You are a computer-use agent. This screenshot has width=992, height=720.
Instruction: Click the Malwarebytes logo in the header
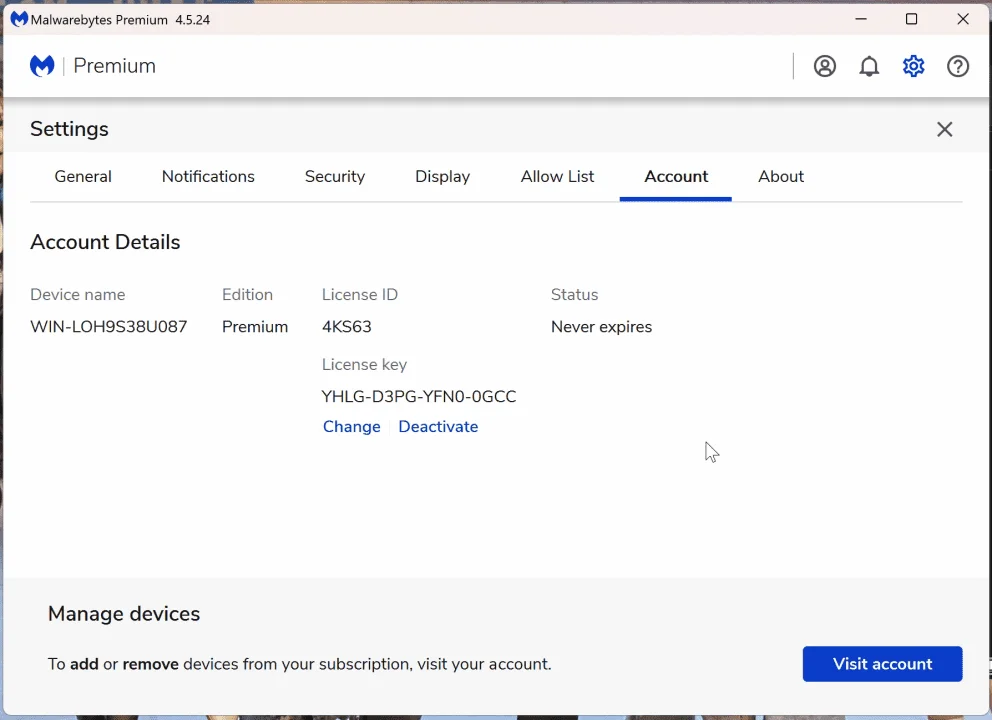pyautogui.click(x=42, y=66)
